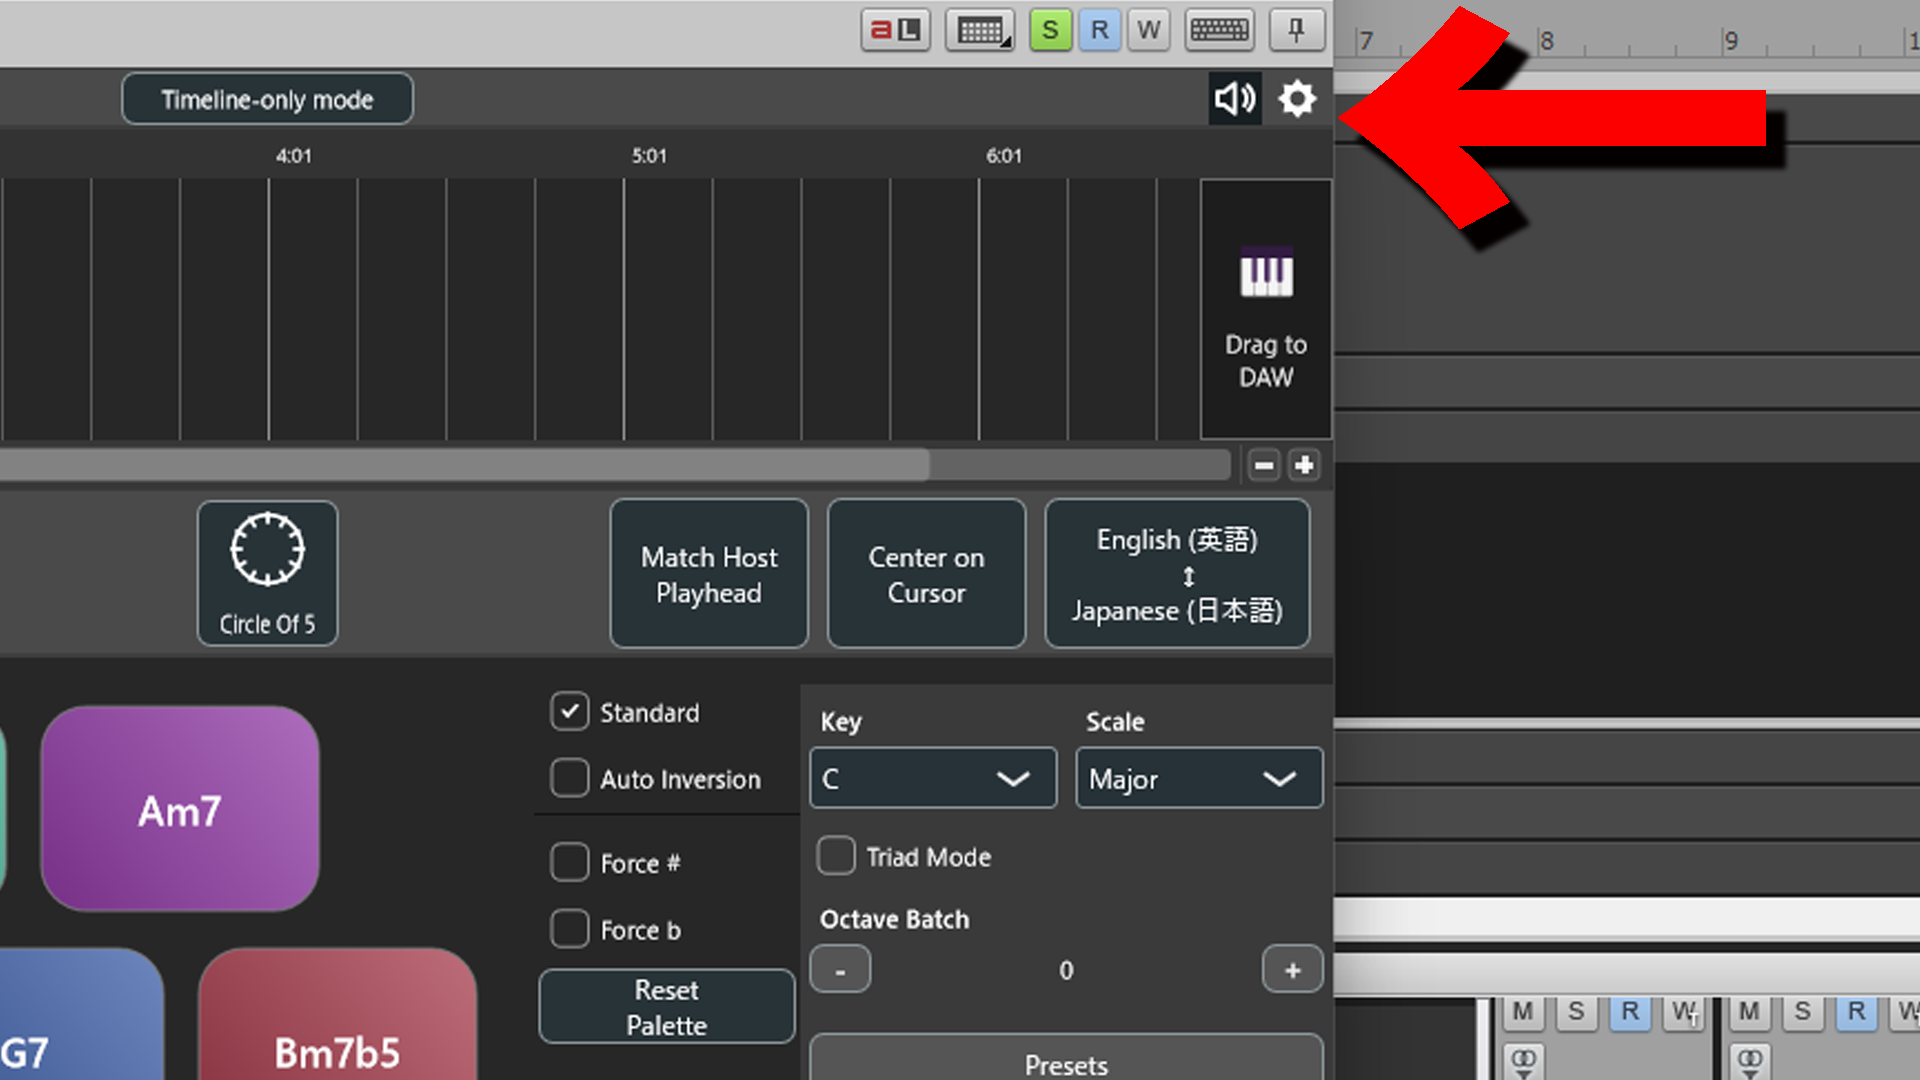
Task: Increase Octave Batch with plus button
Action: pyautogui.click(x=1292, y=970)
